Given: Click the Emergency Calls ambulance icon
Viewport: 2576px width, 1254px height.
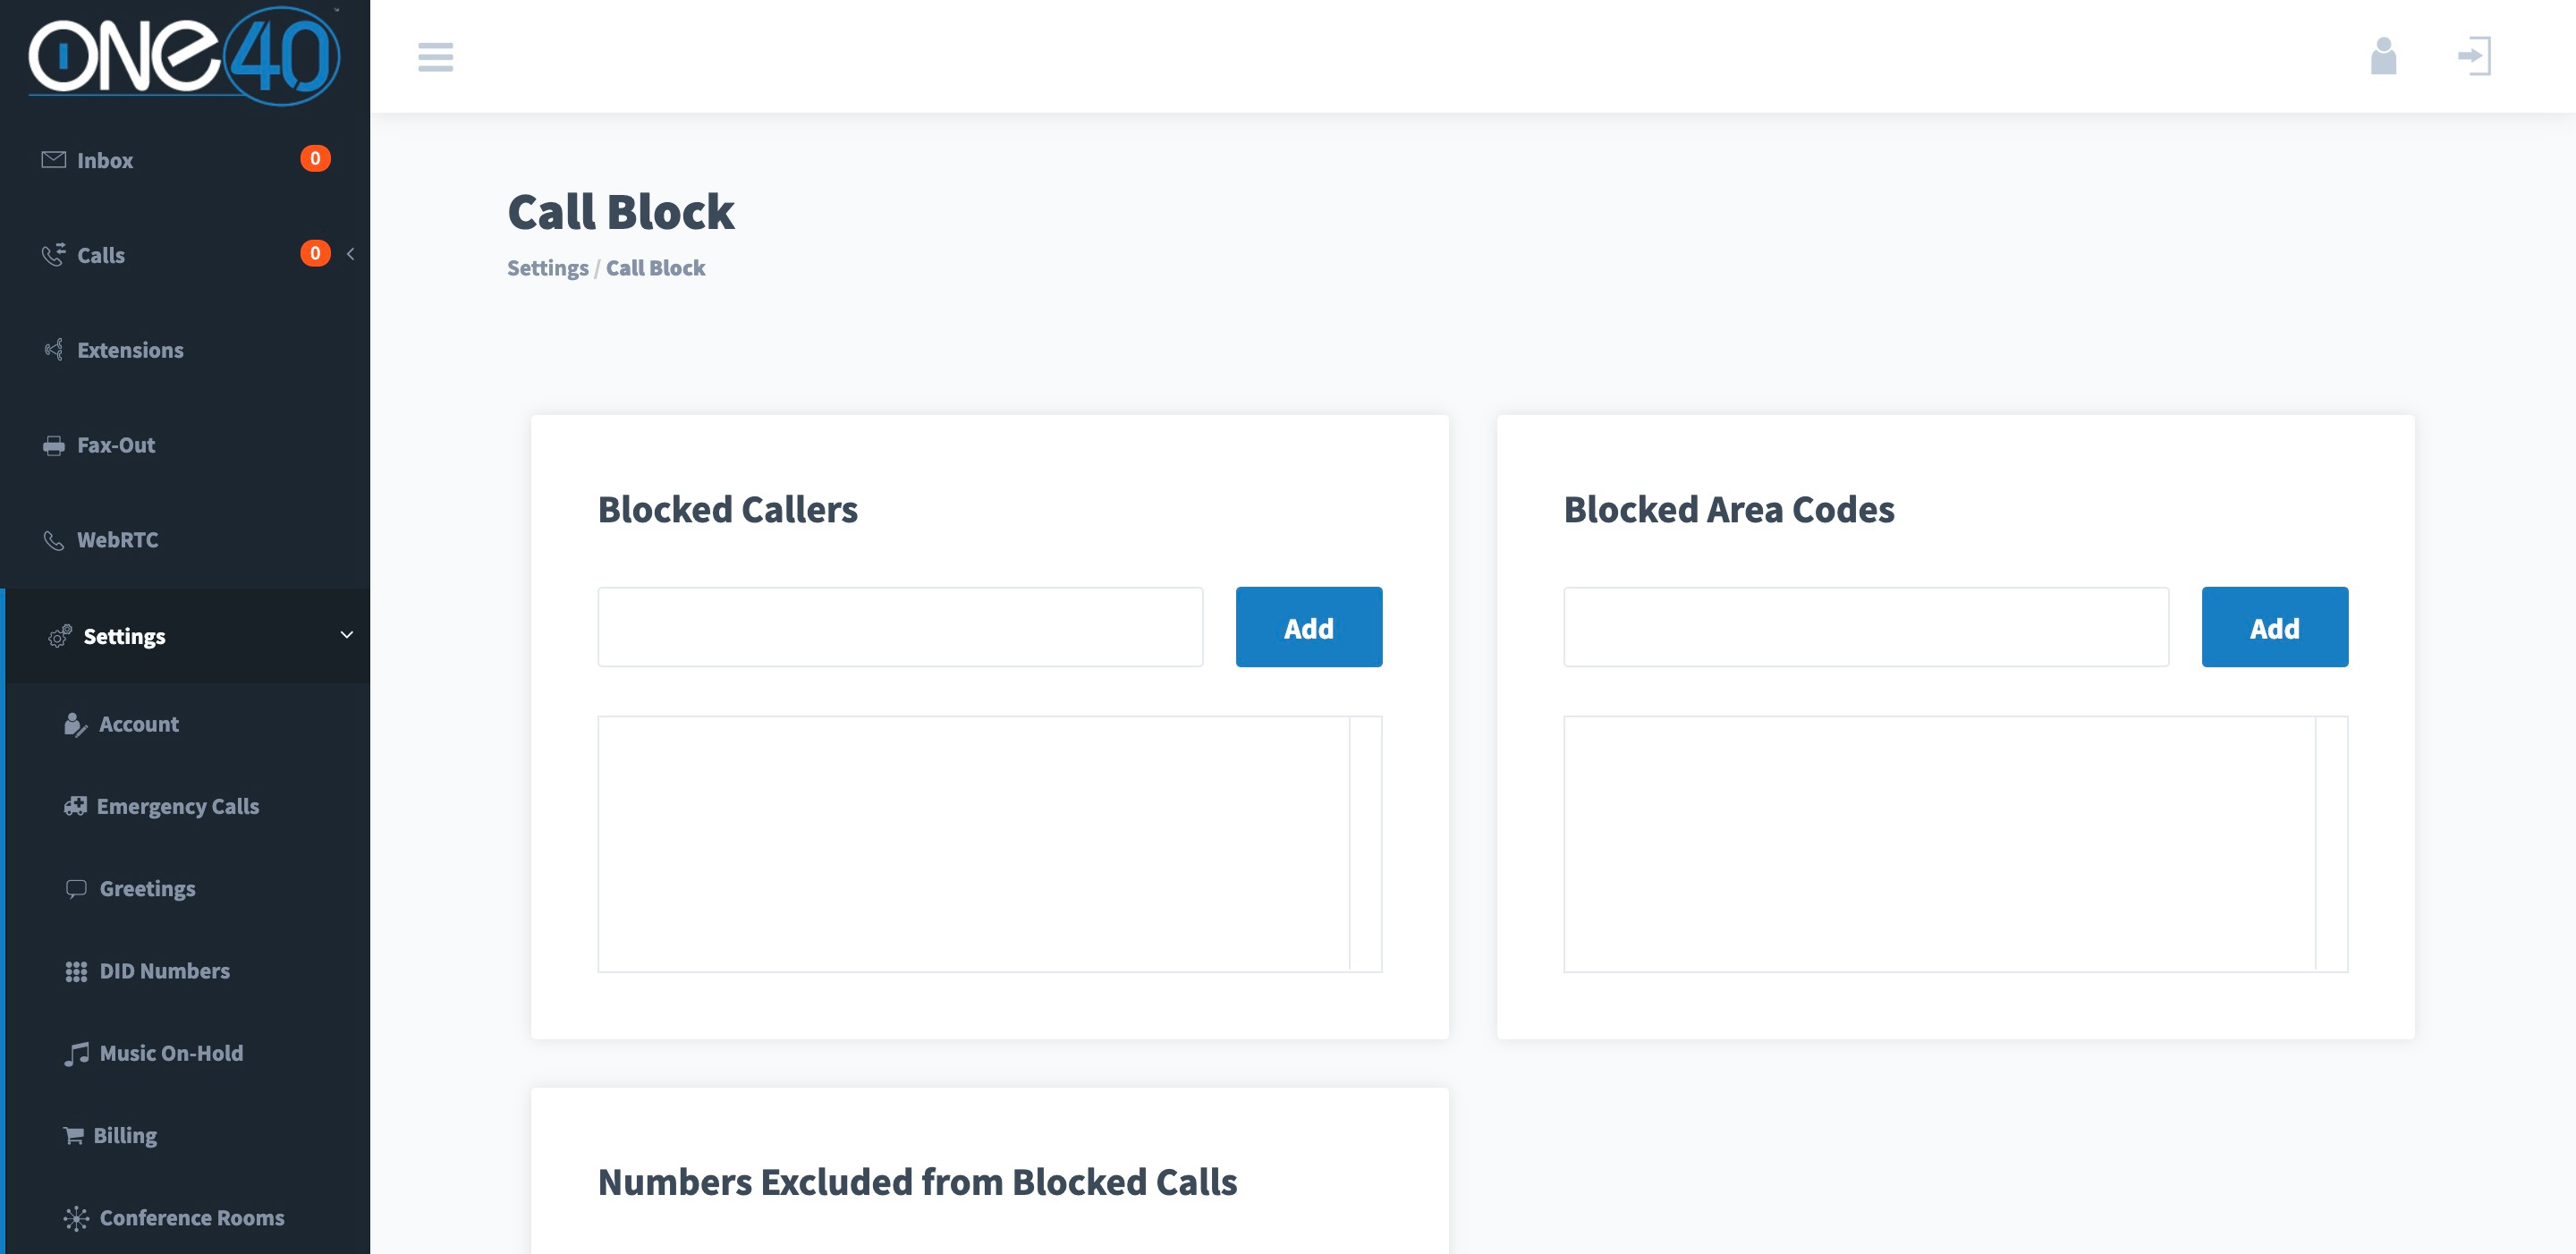Looking at the screenshot, I should [75, 806].
